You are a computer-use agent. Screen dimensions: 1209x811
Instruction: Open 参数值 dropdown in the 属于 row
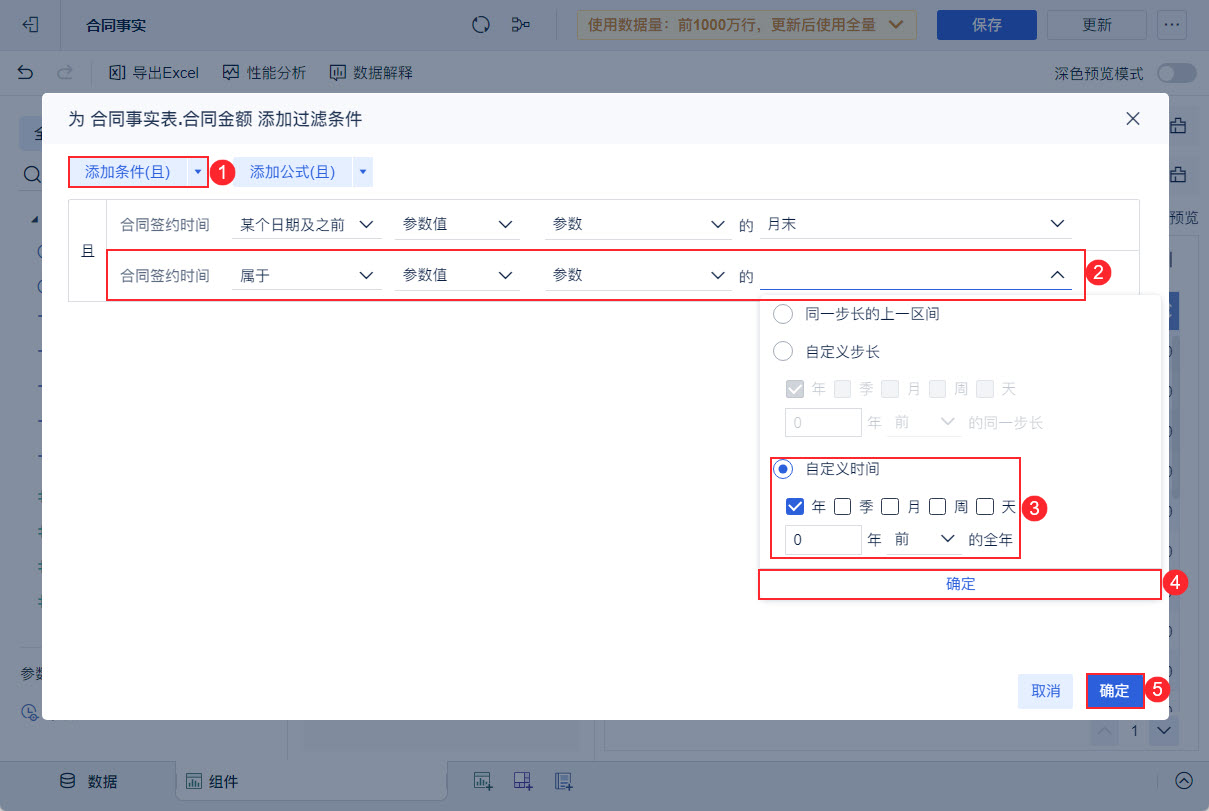click(x=457, y=275)
